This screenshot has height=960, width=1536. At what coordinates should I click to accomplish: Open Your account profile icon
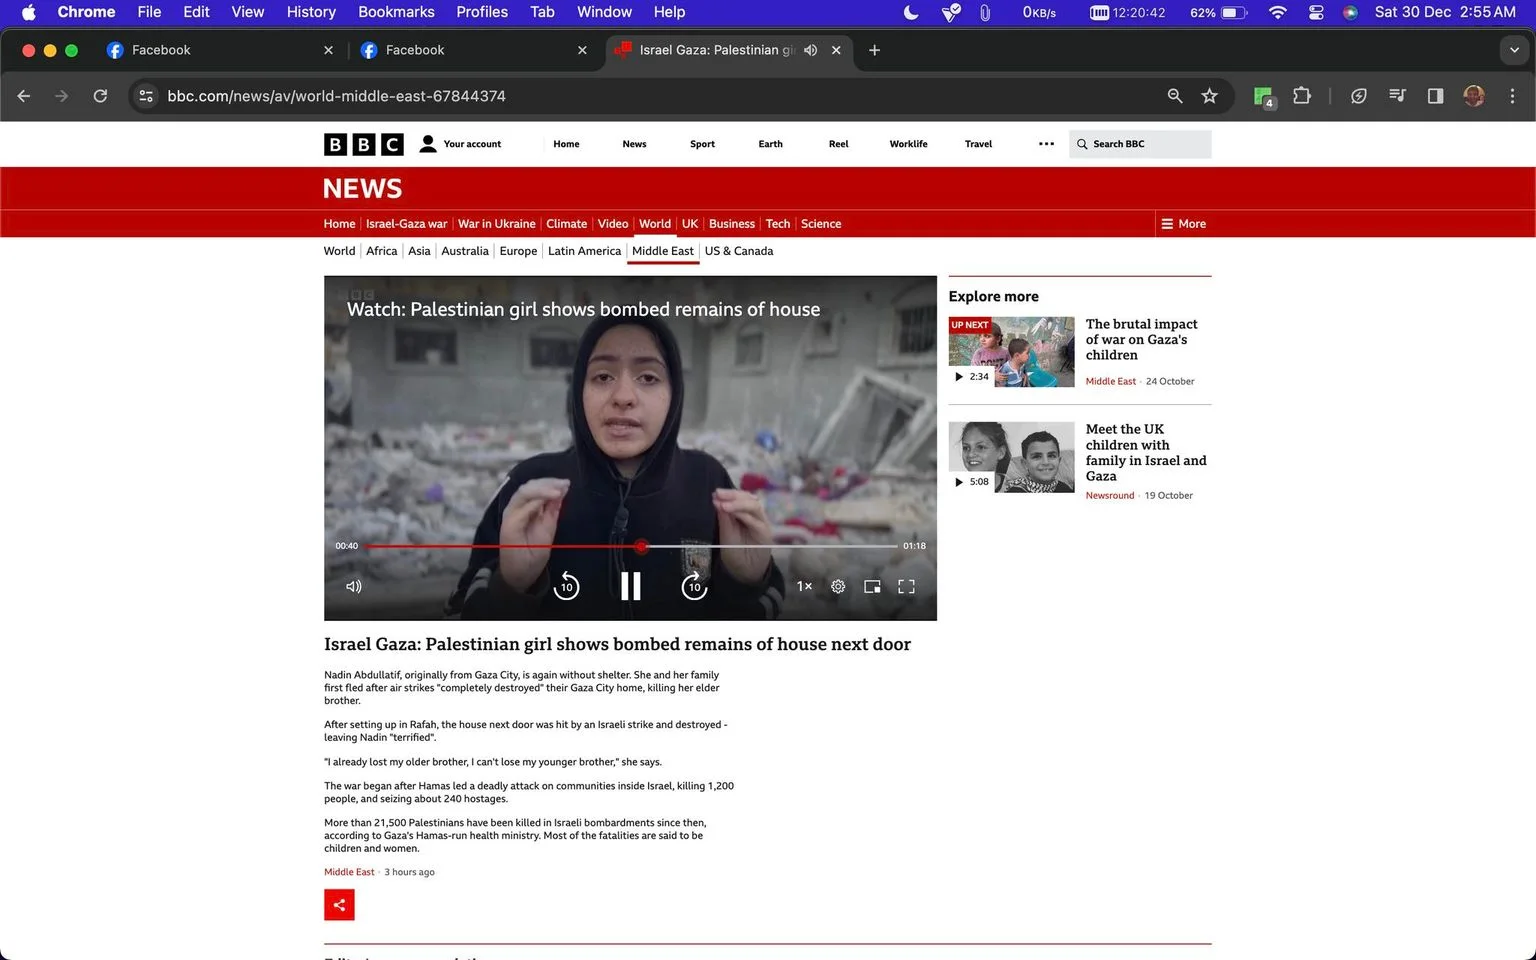tap(428, 144)
